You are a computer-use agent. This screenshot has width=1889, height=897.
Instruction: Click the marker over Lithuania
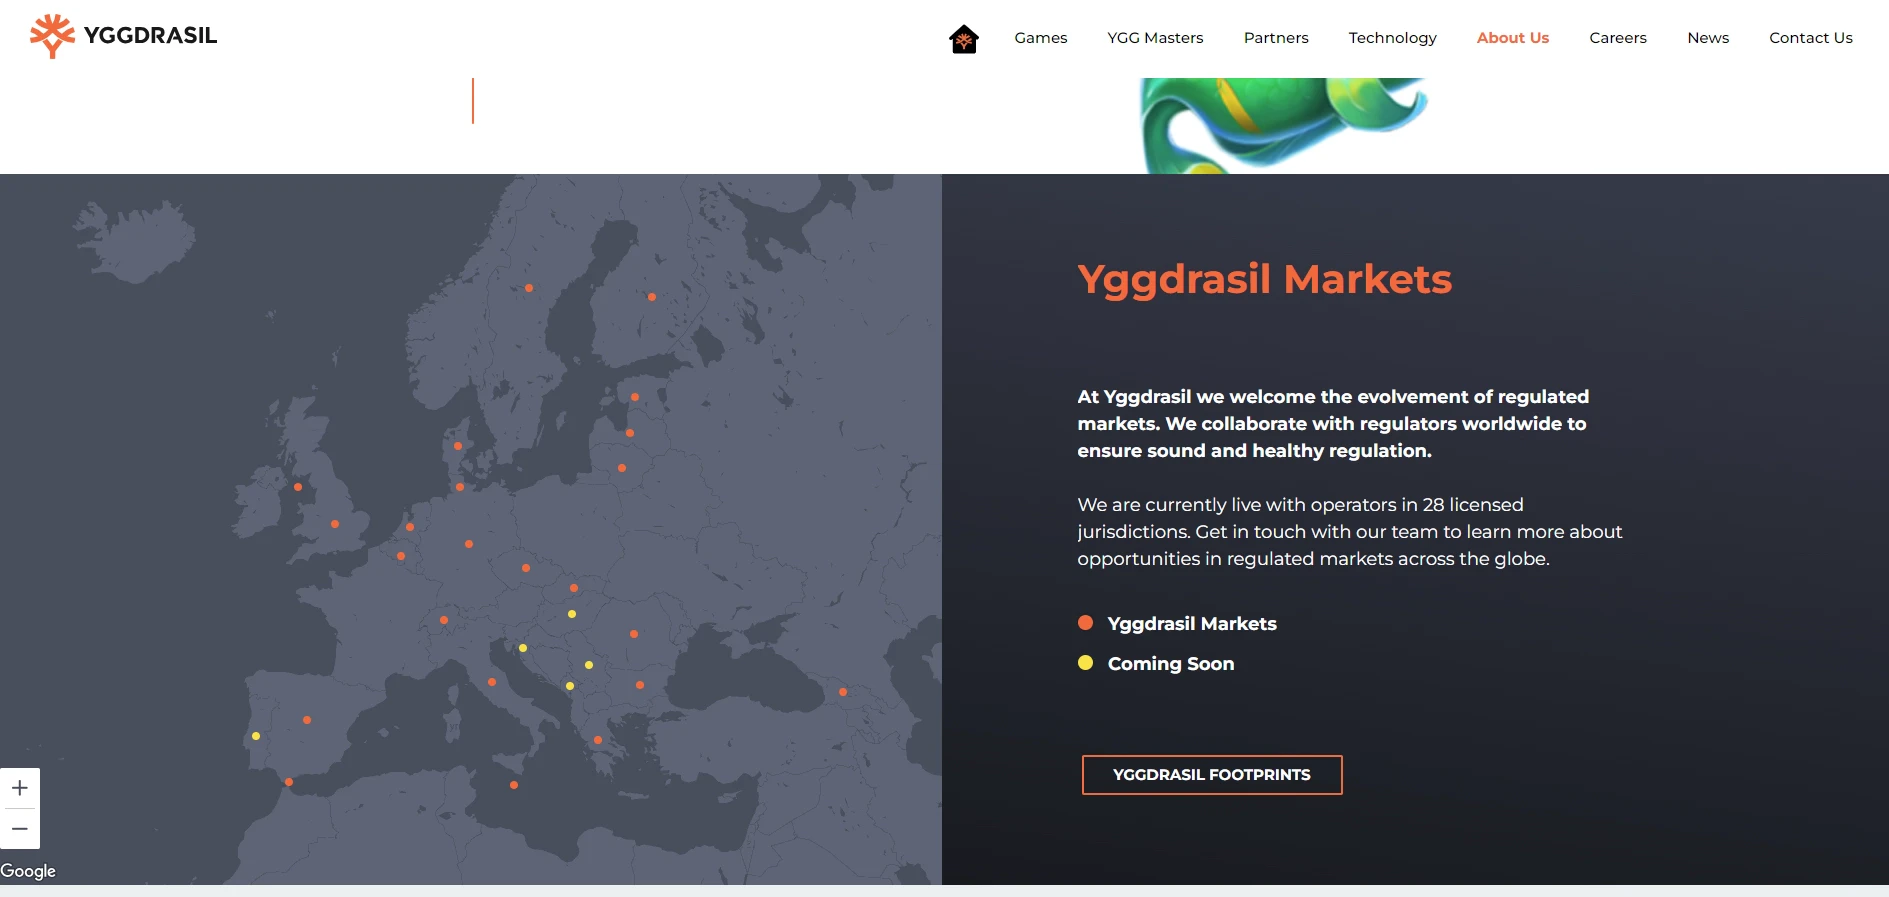pyautogui.click(x=622, y=468)
